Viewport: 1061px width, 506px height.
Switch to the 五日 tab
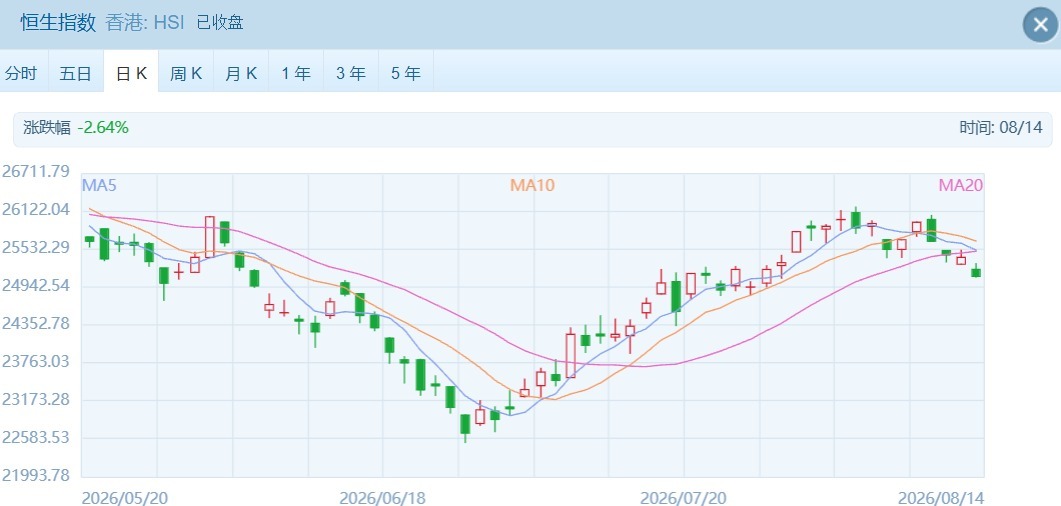coord(75,73)
